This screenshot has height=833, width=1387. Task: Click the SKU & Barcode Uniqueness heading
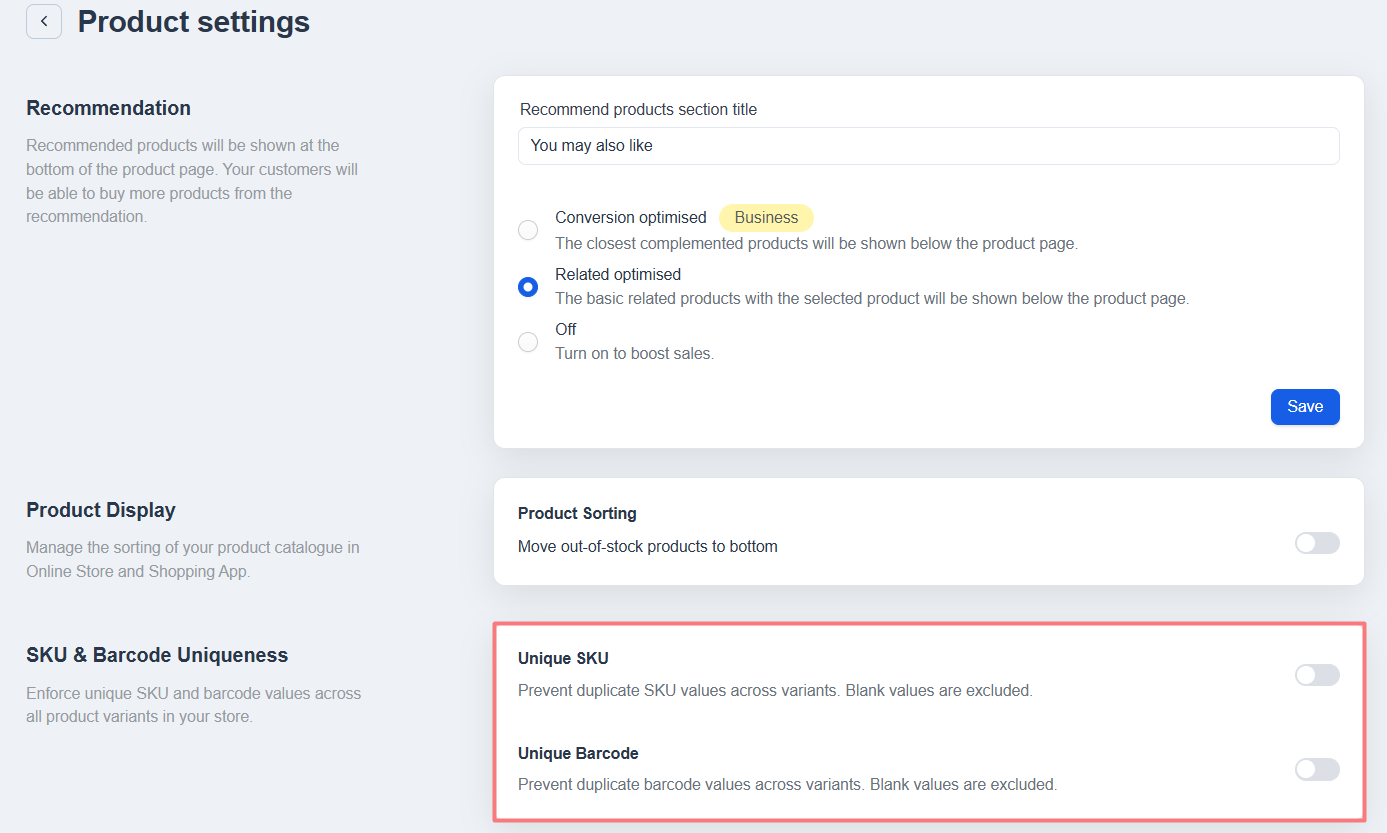point(157,655)
